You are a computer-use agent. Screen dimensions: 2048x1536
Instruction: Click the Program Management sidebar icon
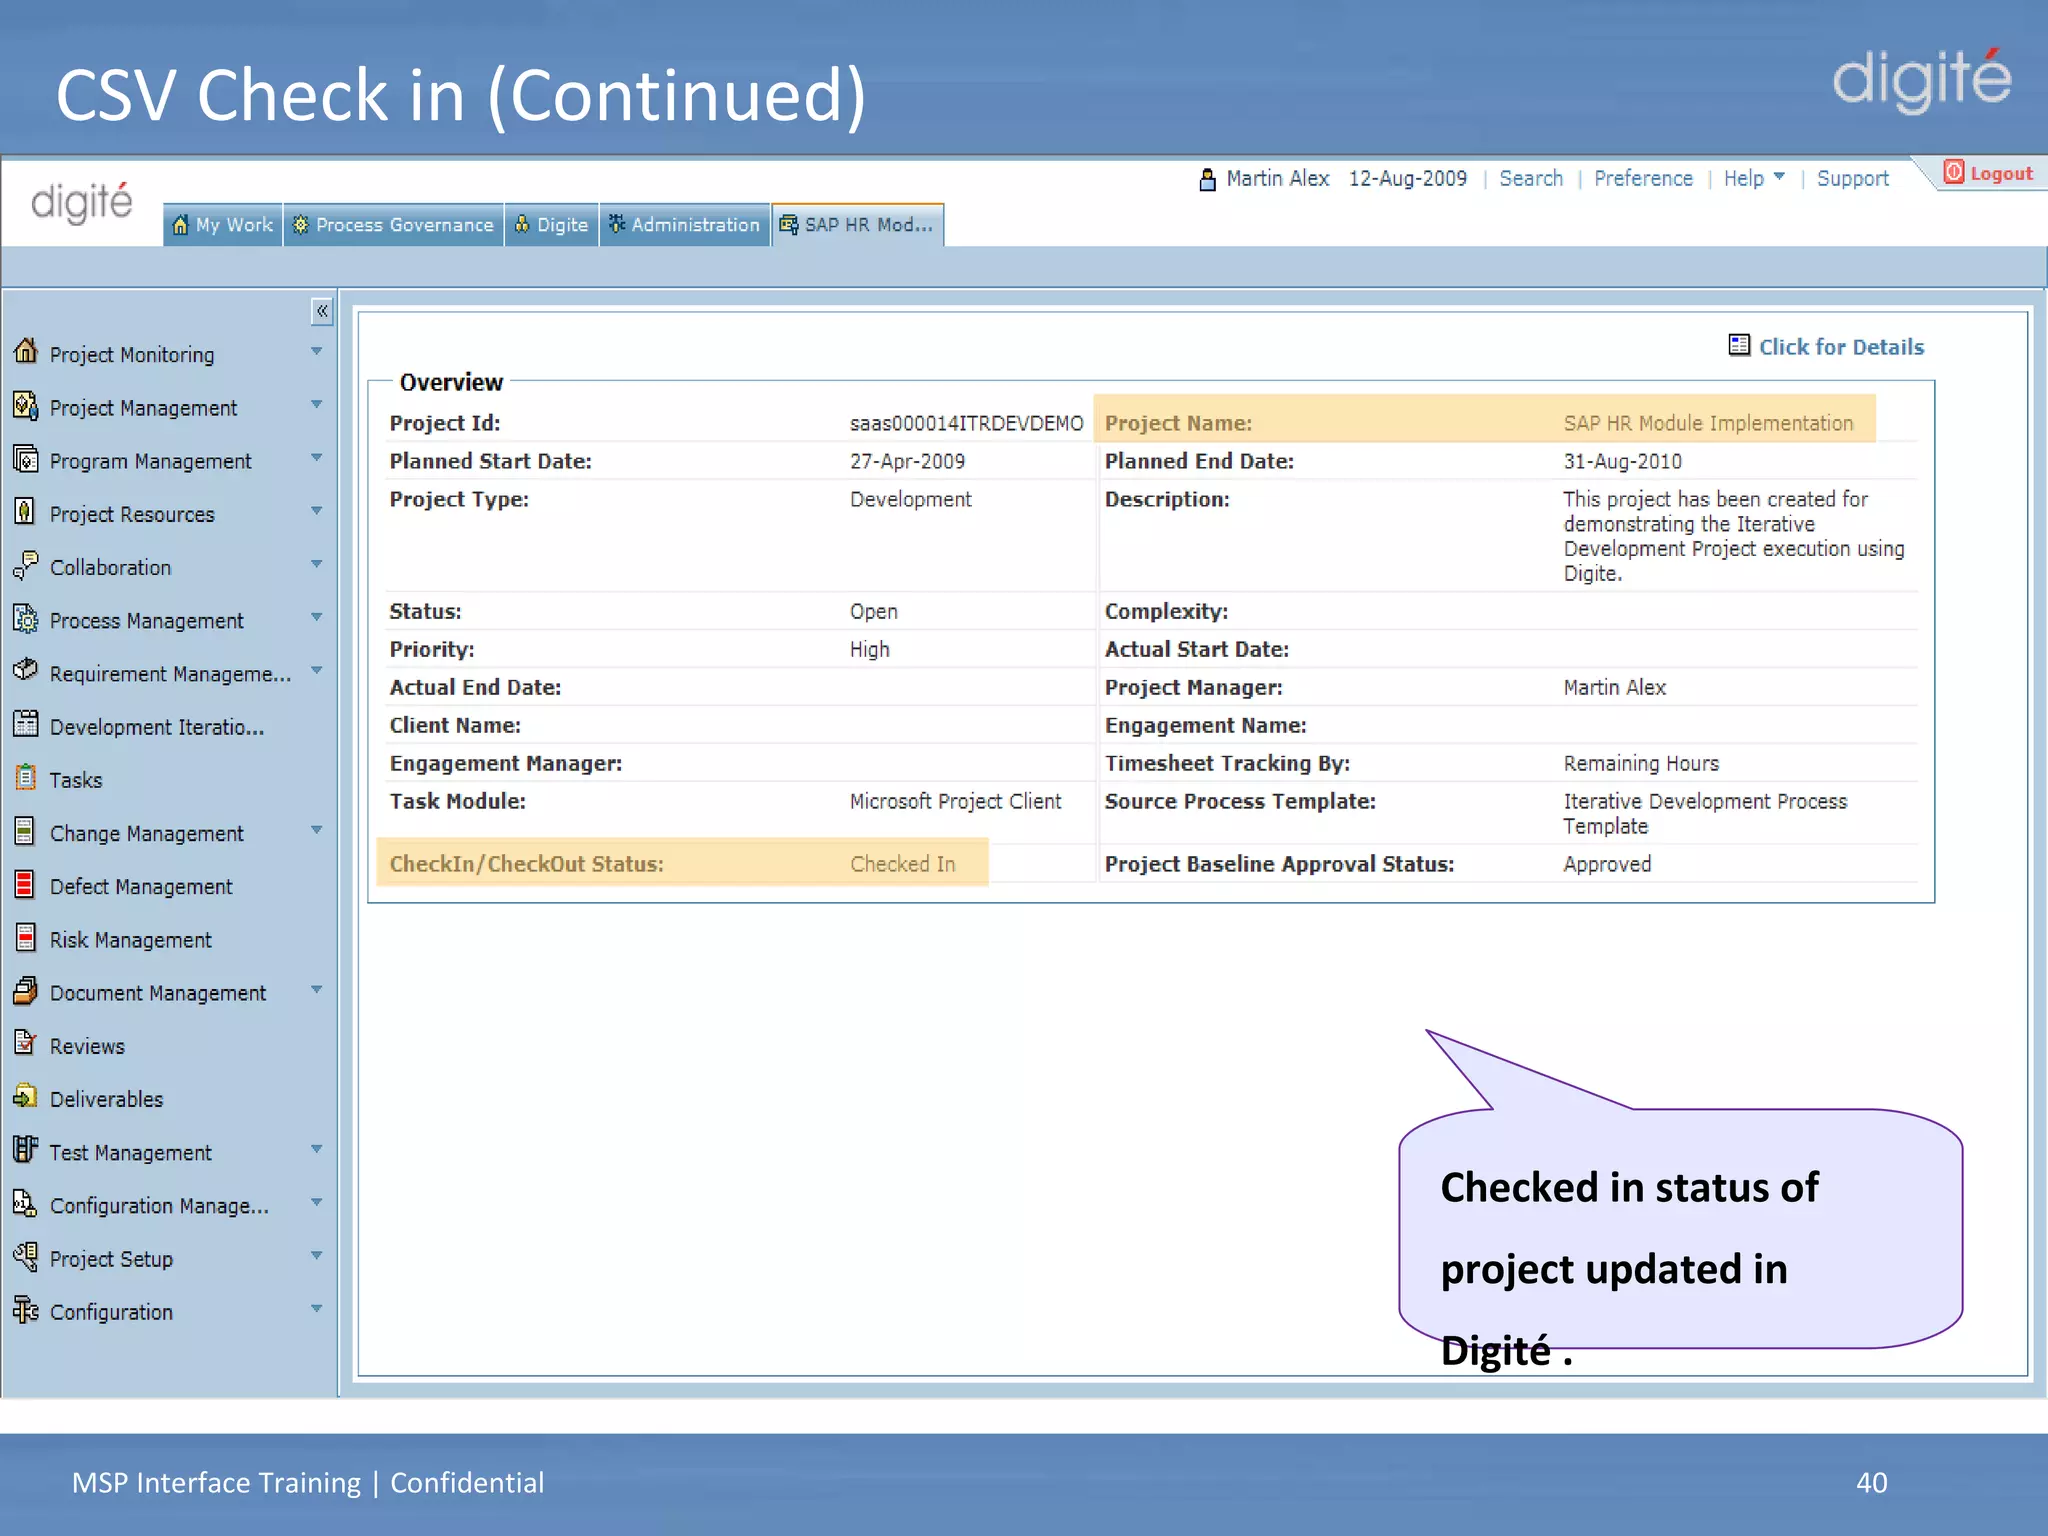tap(26, 458)
